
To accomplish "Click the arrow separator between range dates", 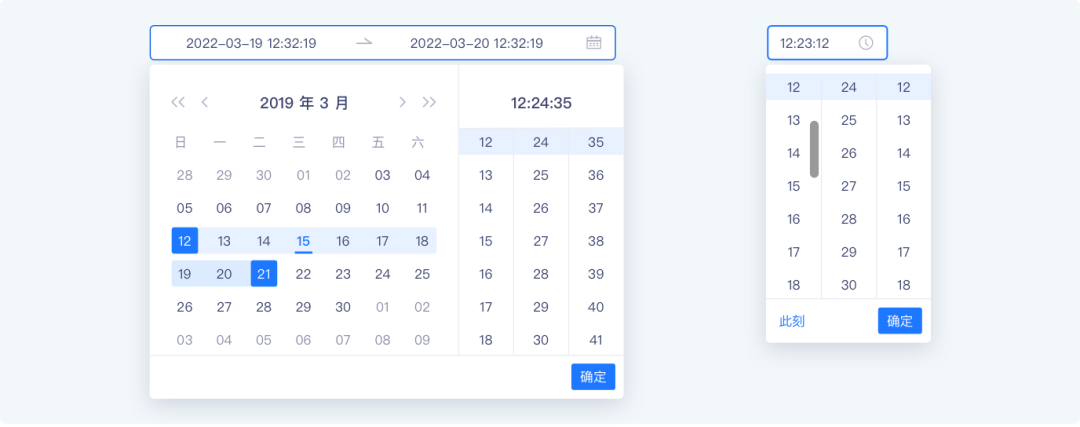I will pyautogui.click(x=364, y=42).
